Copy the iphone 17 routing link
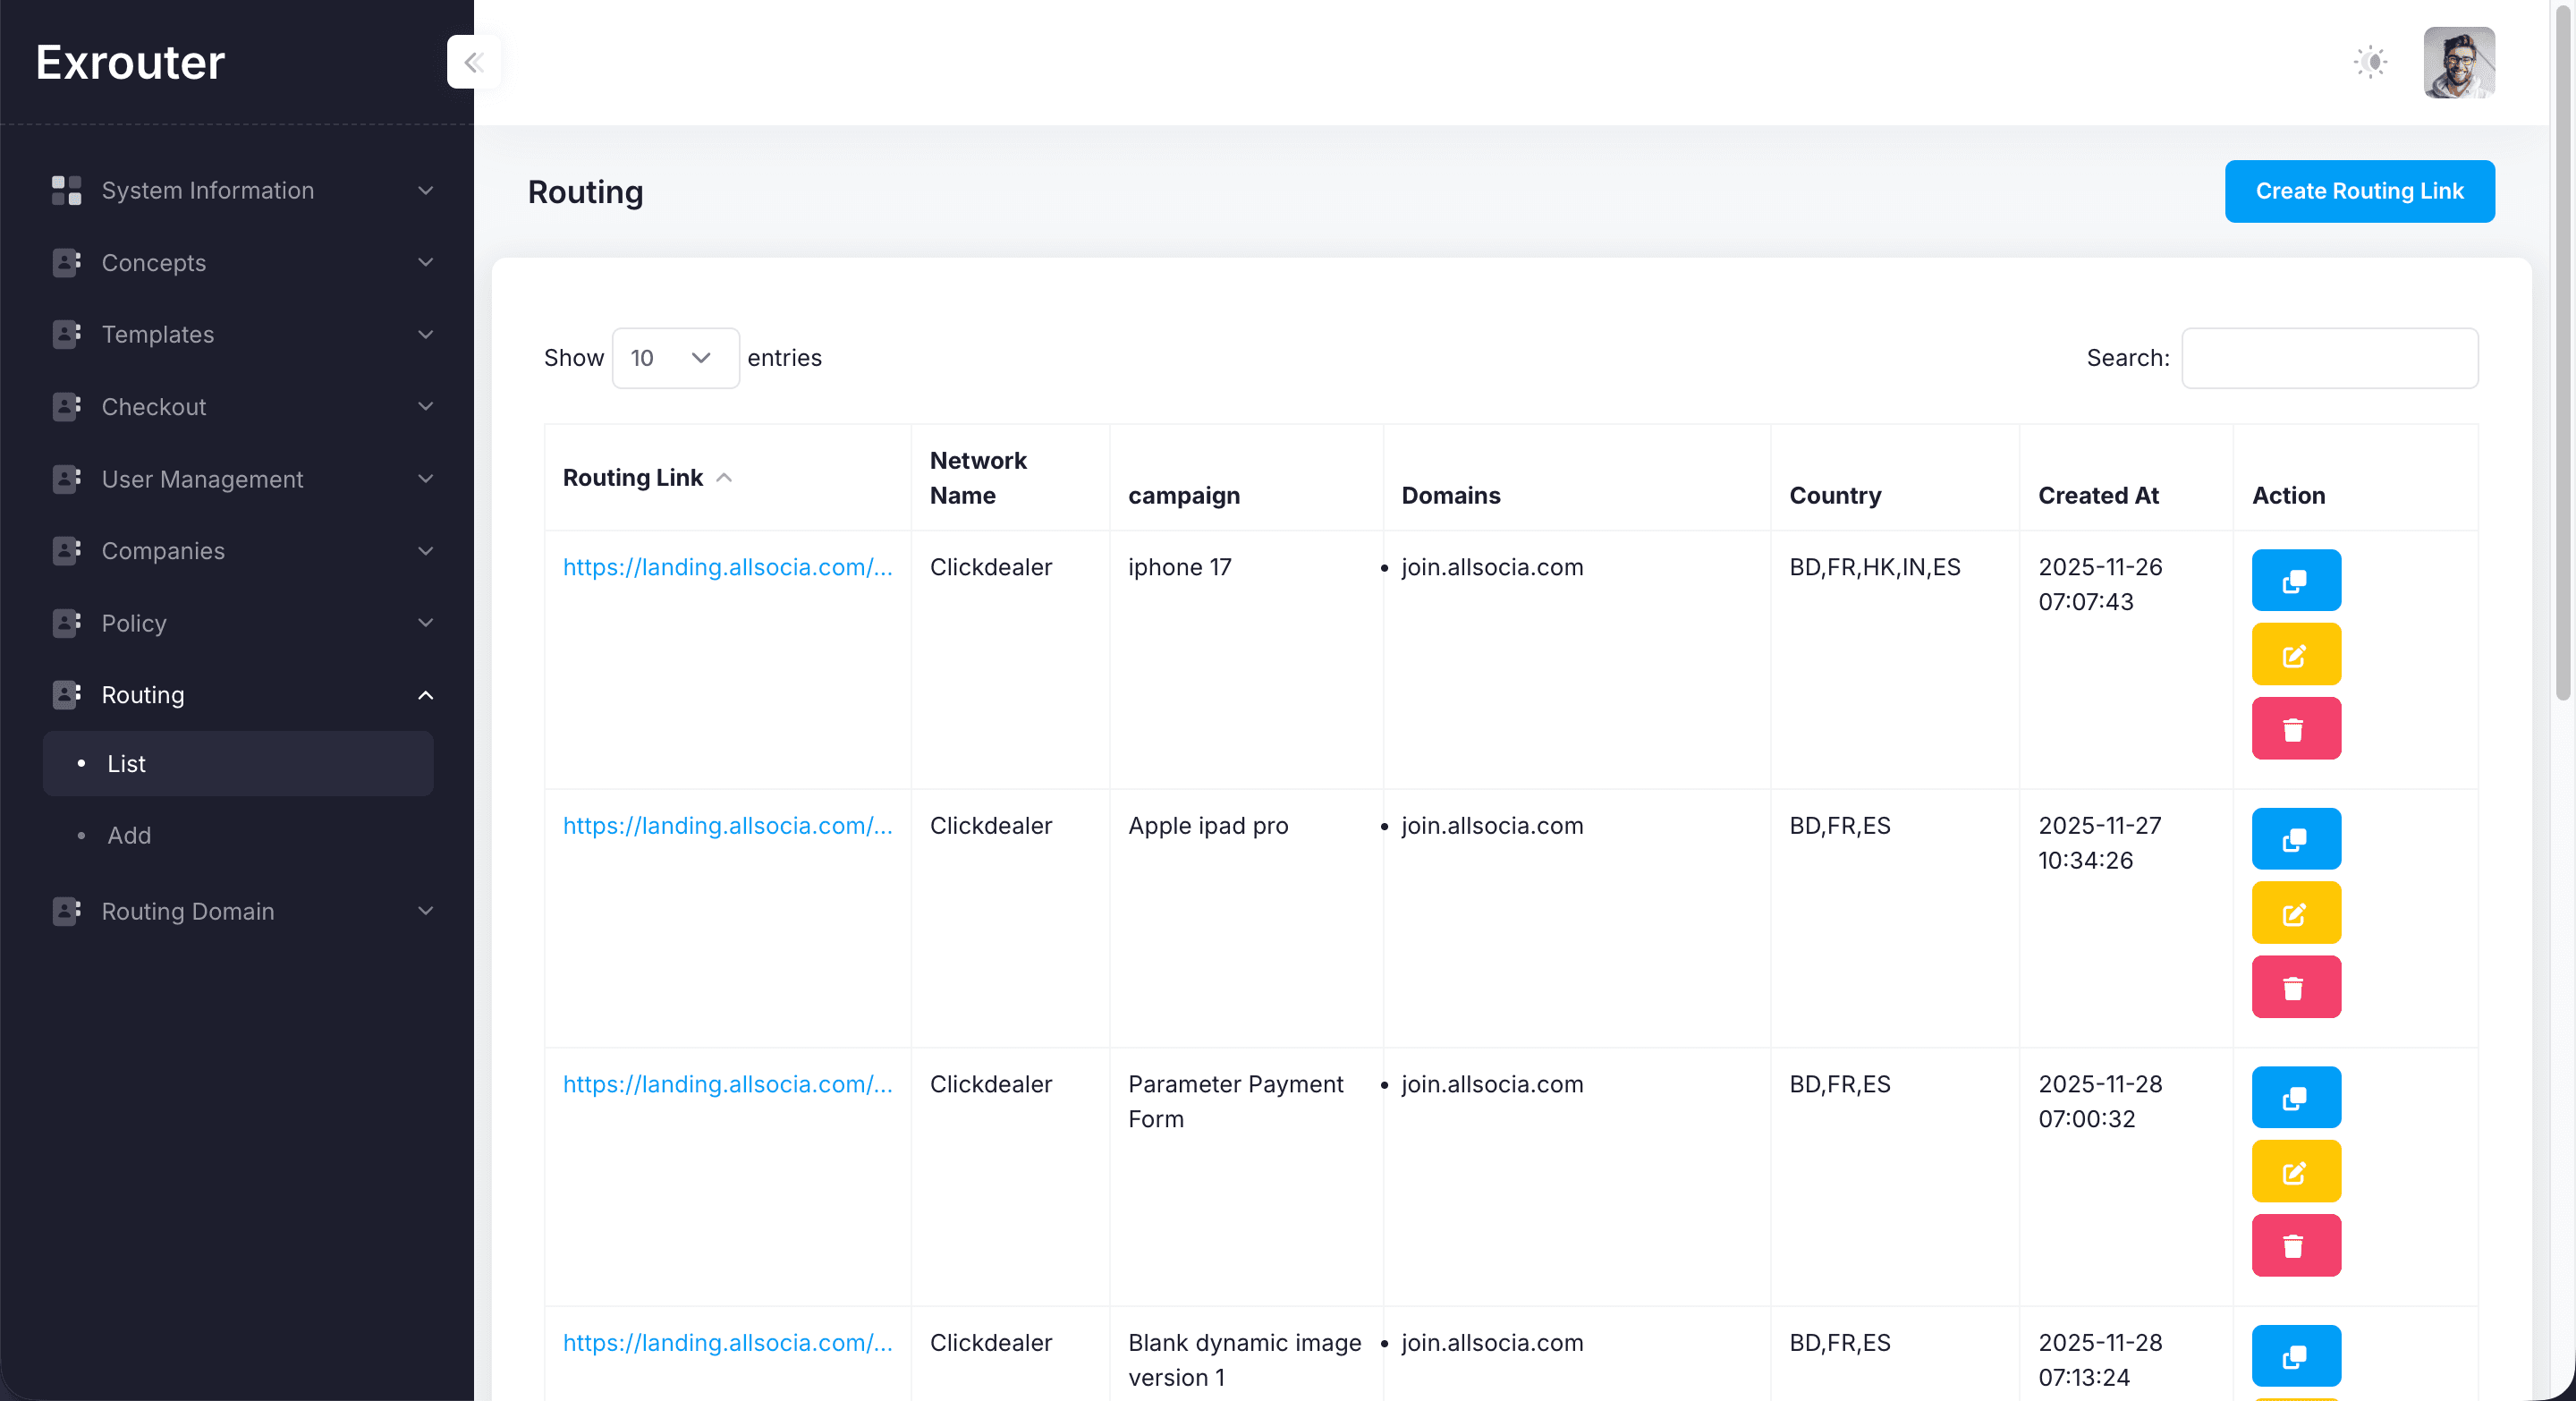The image size is (2576, 1401). coord(2296,580)
